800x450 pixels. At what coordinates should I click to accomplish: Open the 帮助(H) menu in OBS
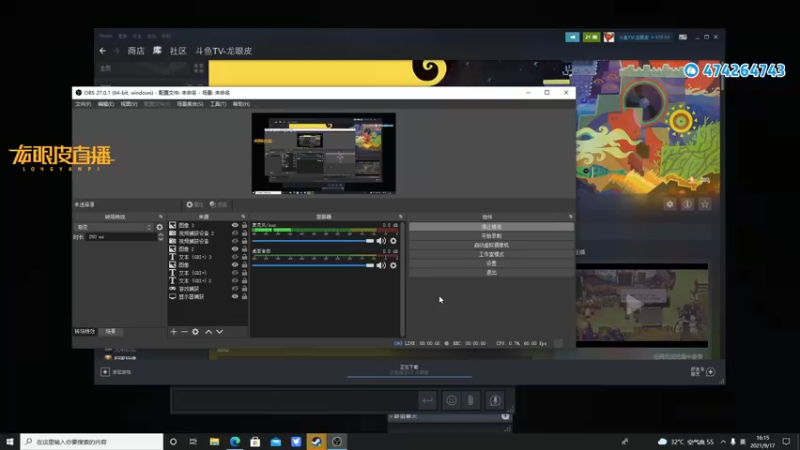(x=241, y=104)
